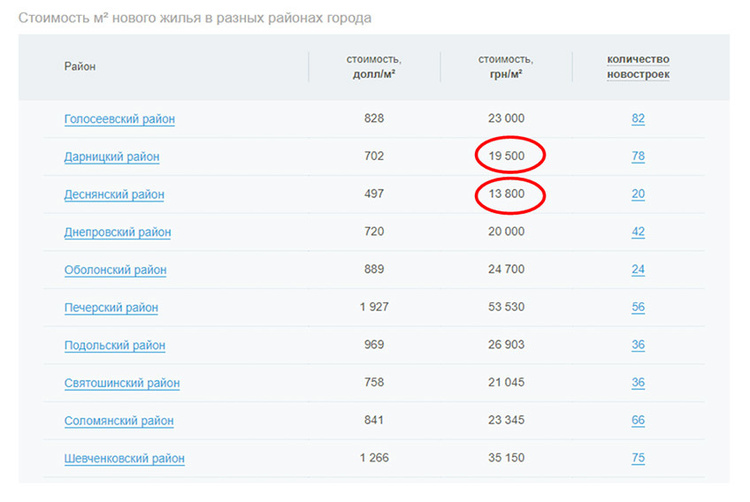This screenshot has width=750, height=502.
Task: Click the table title Стоимость м² нового жилья
Action: pyautogui.click(x=195, y=18)
